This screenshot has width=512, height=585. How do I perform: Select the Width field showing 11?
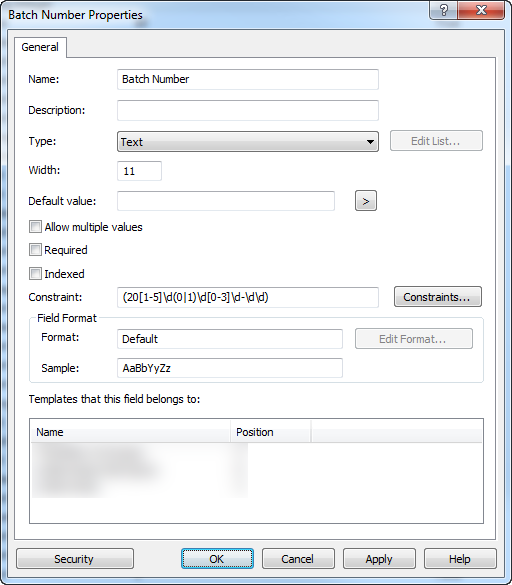click(139, 171)
